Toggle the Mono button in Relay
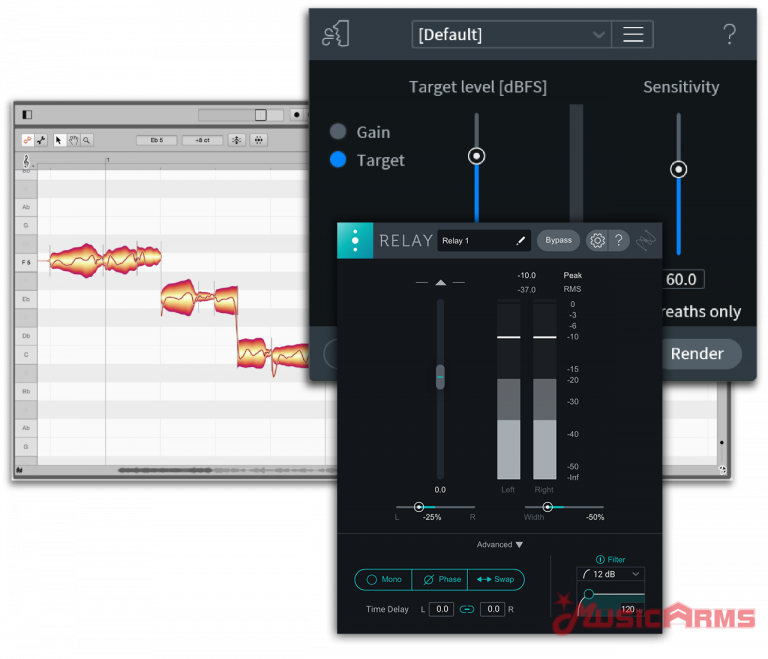 tap(383, 579)
